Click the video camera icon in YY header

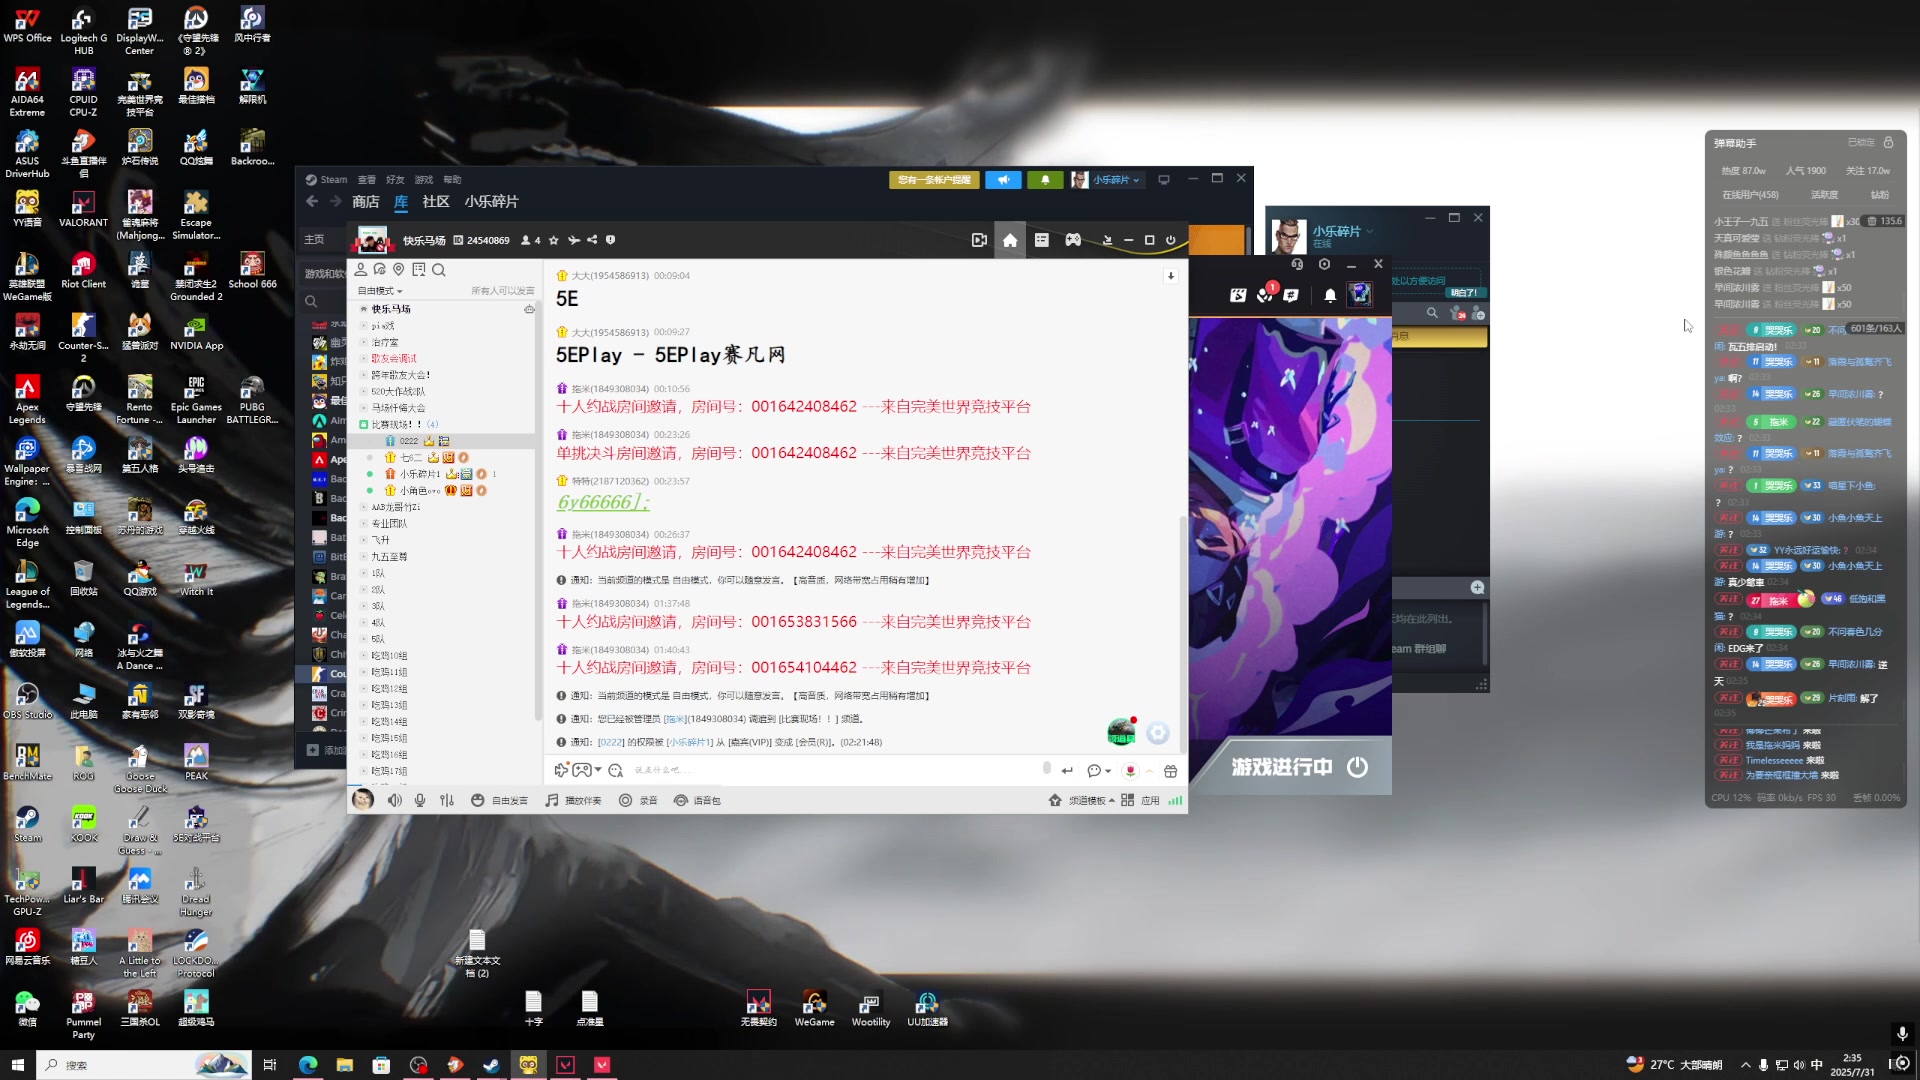(979, 240)
